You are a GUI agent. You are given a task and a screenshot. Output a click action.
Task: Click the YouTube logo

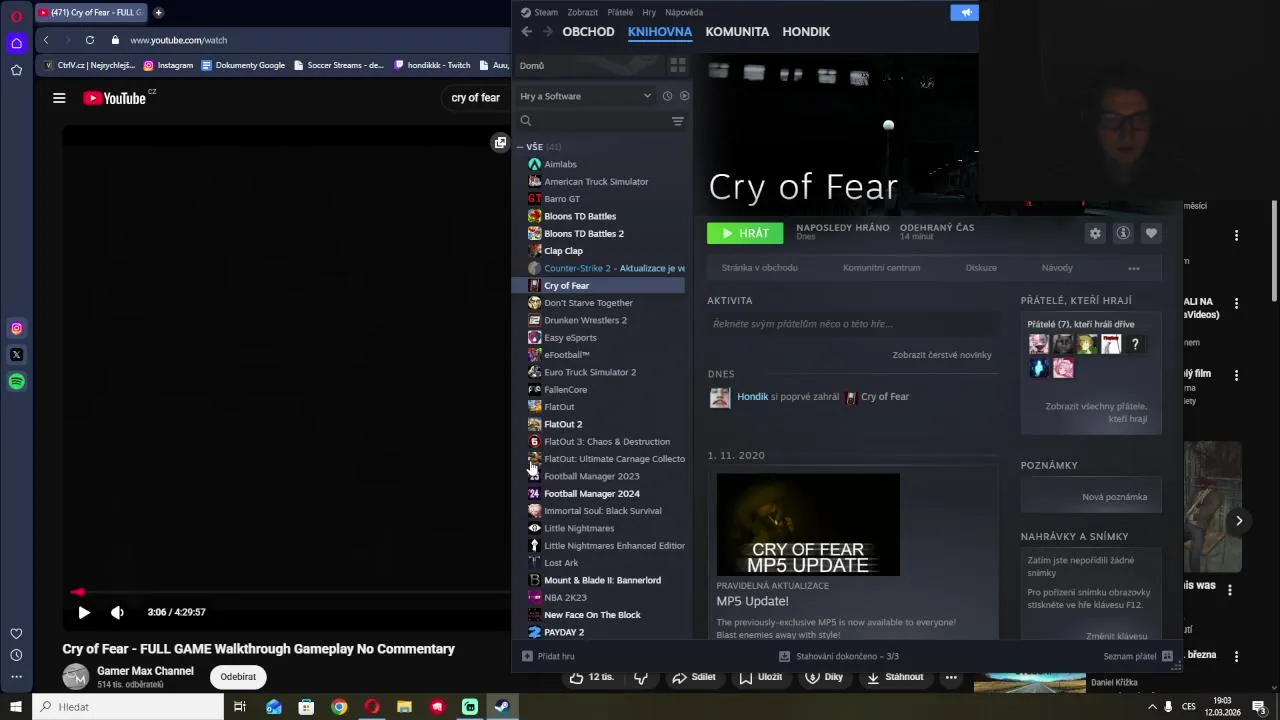point(115,98)
